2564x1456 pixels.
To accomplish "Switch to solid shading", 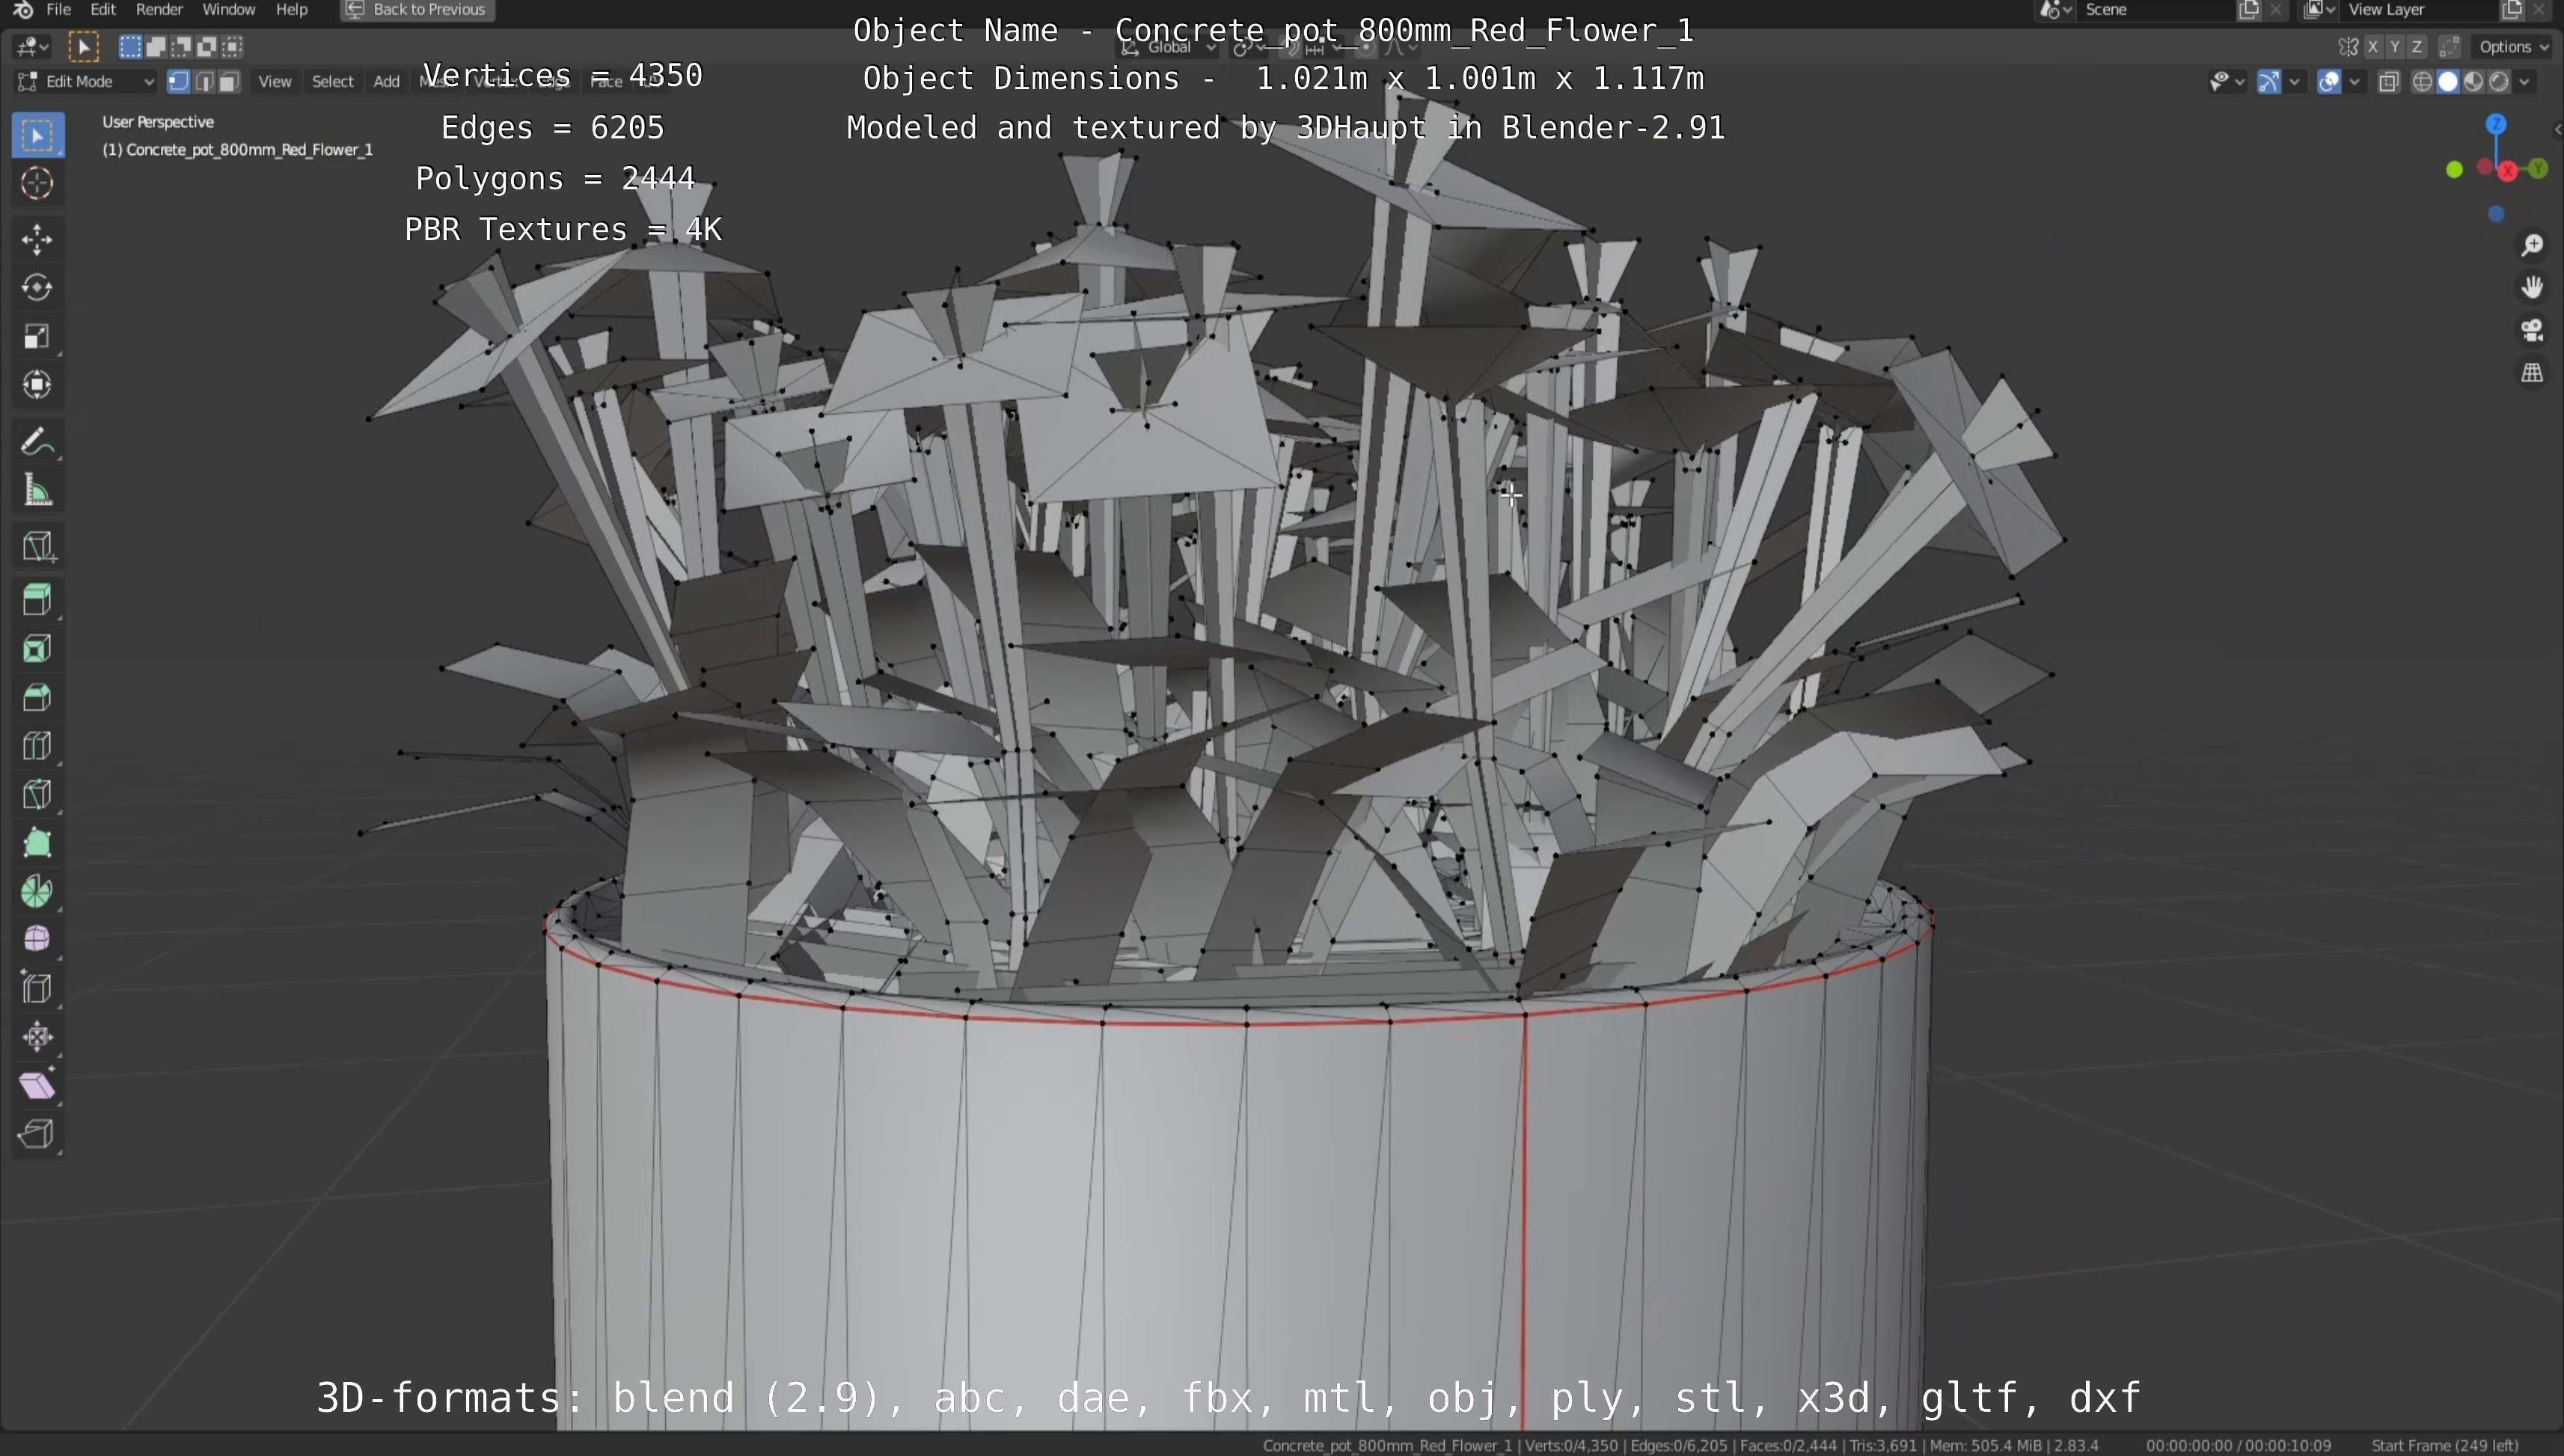I will pos(2448,82).
